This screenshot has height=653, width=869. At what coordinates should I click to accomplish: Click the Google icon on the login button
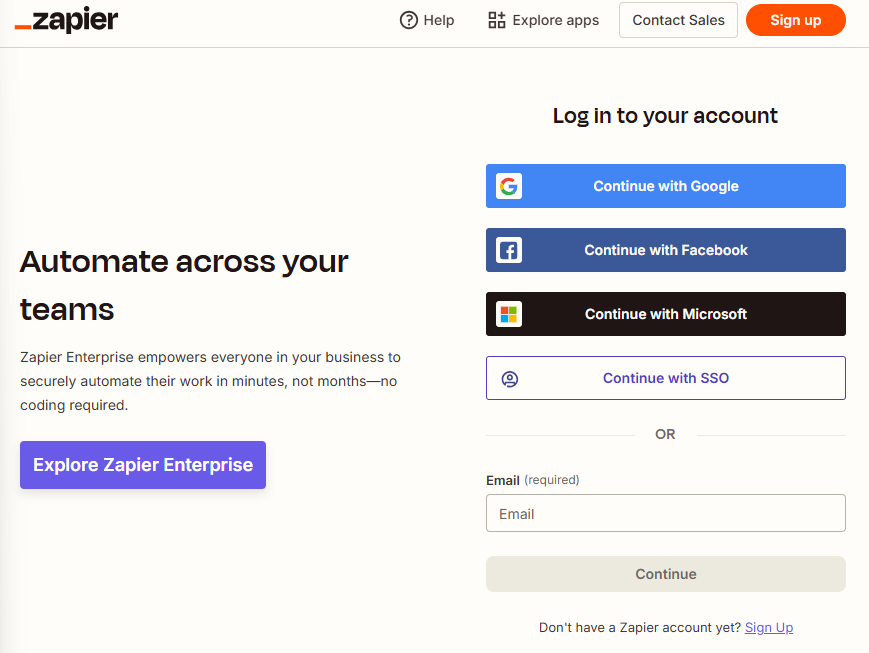(x=509, y=186)
